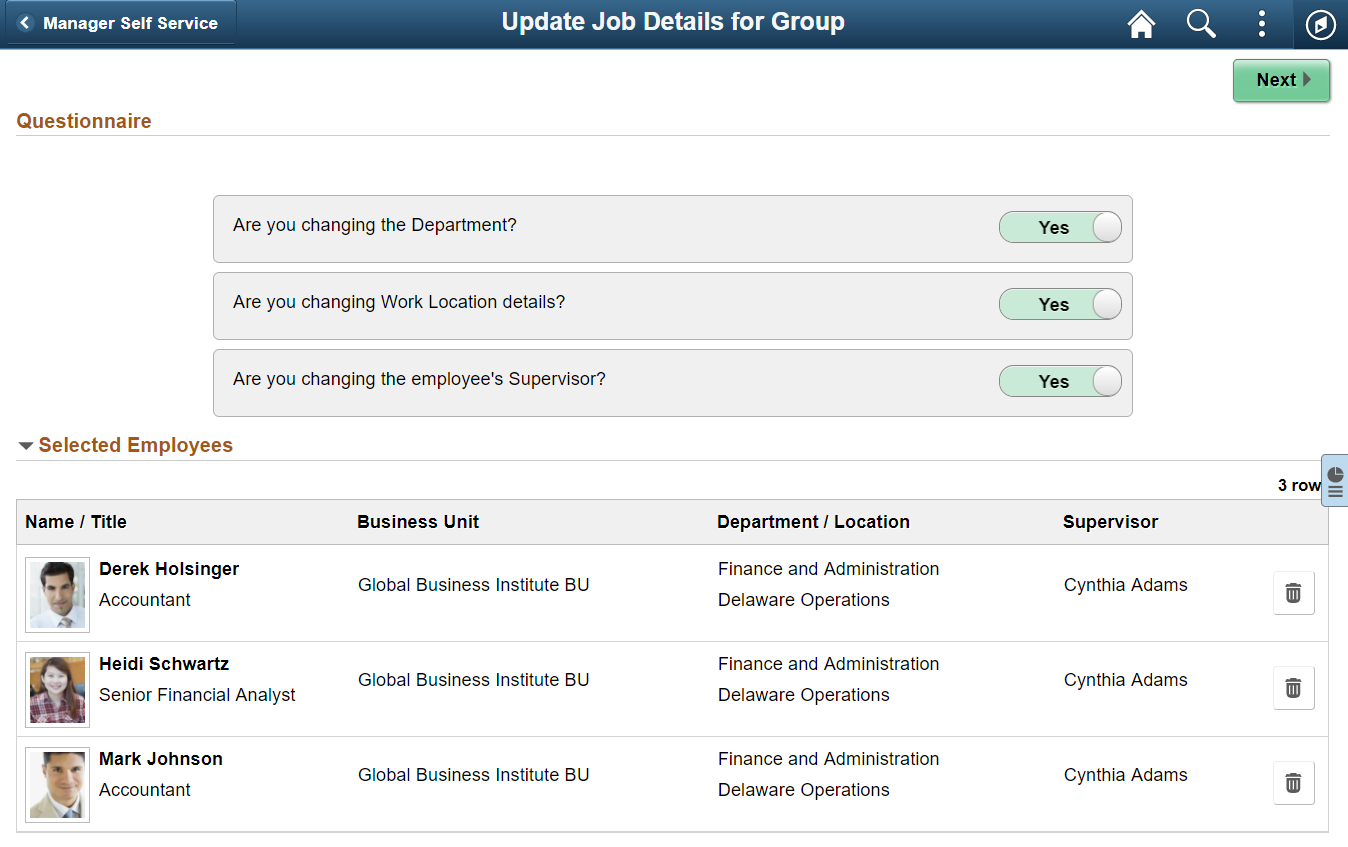Screen dimensions: 1348x847
Task: Toggle the Work Location details switch
Action: tap(1060, 304)
